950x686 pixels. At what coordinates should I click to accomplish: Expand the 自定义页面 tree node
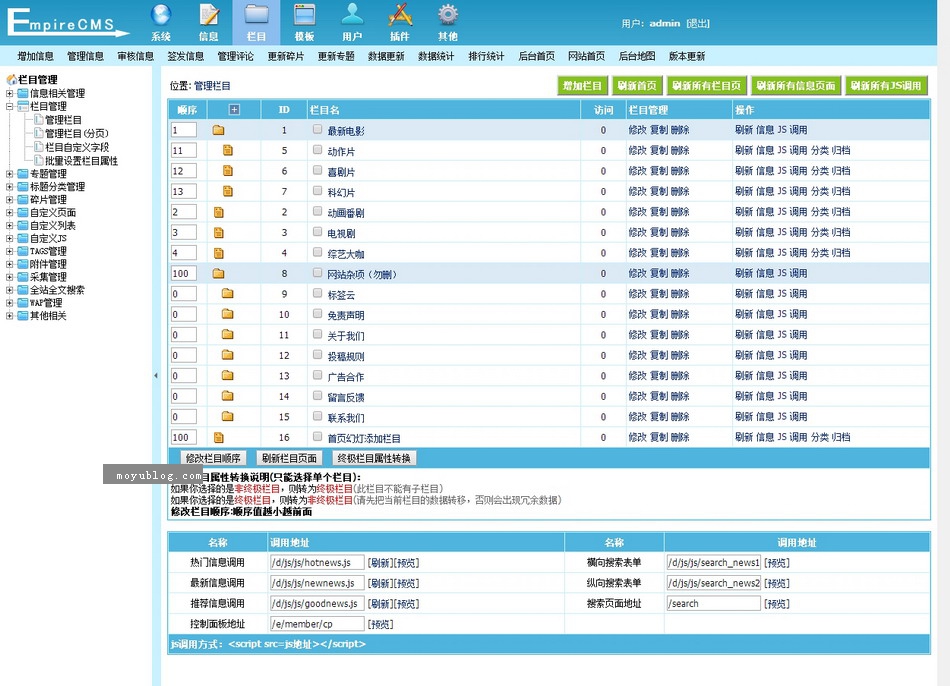pos(10,213)
